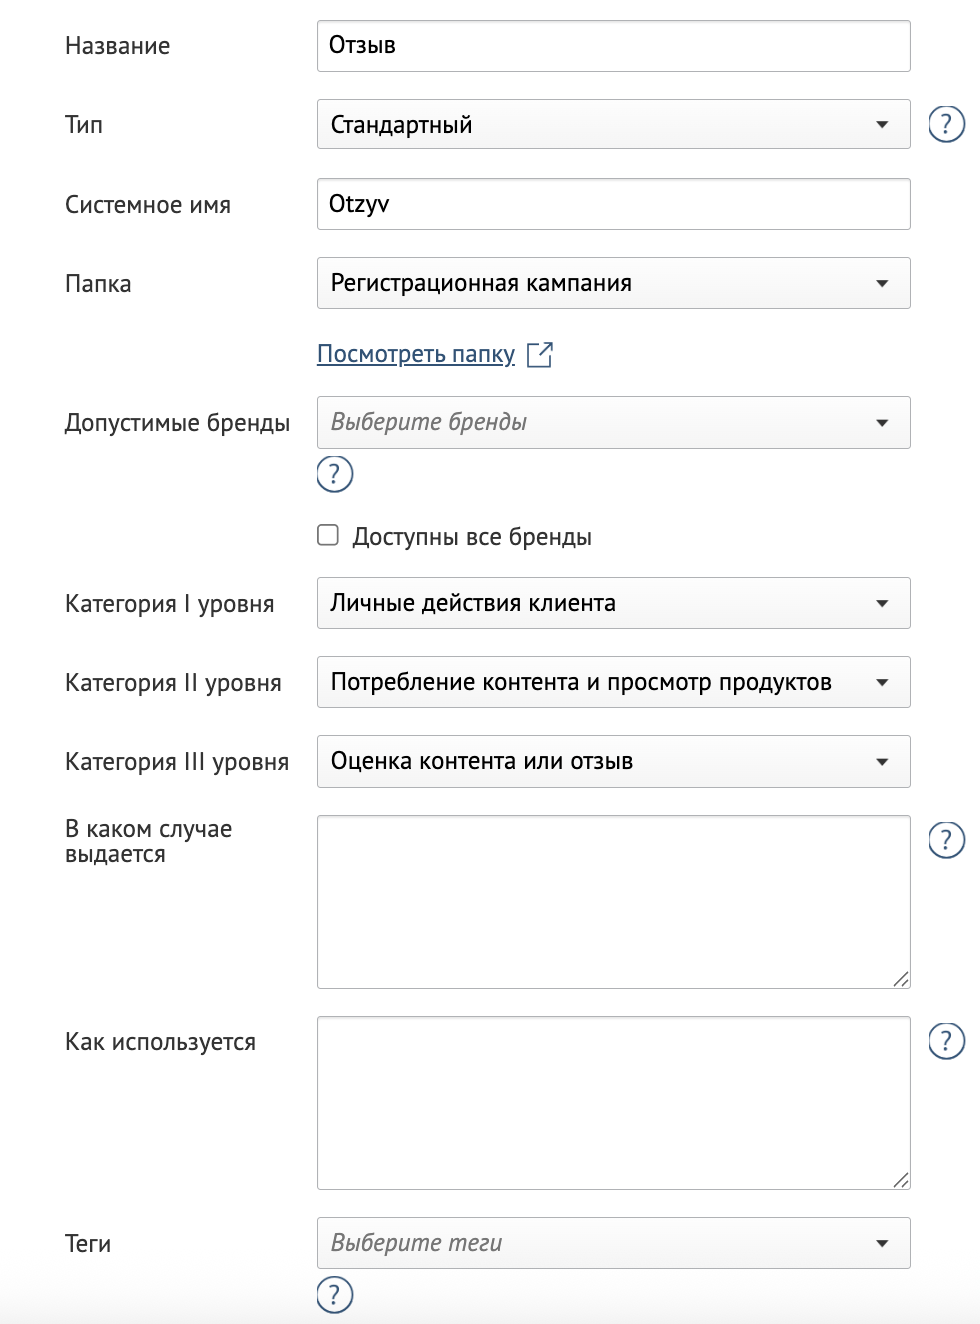
Task: Expand the Выберите бренды dropdown
Action: [614, 422]
